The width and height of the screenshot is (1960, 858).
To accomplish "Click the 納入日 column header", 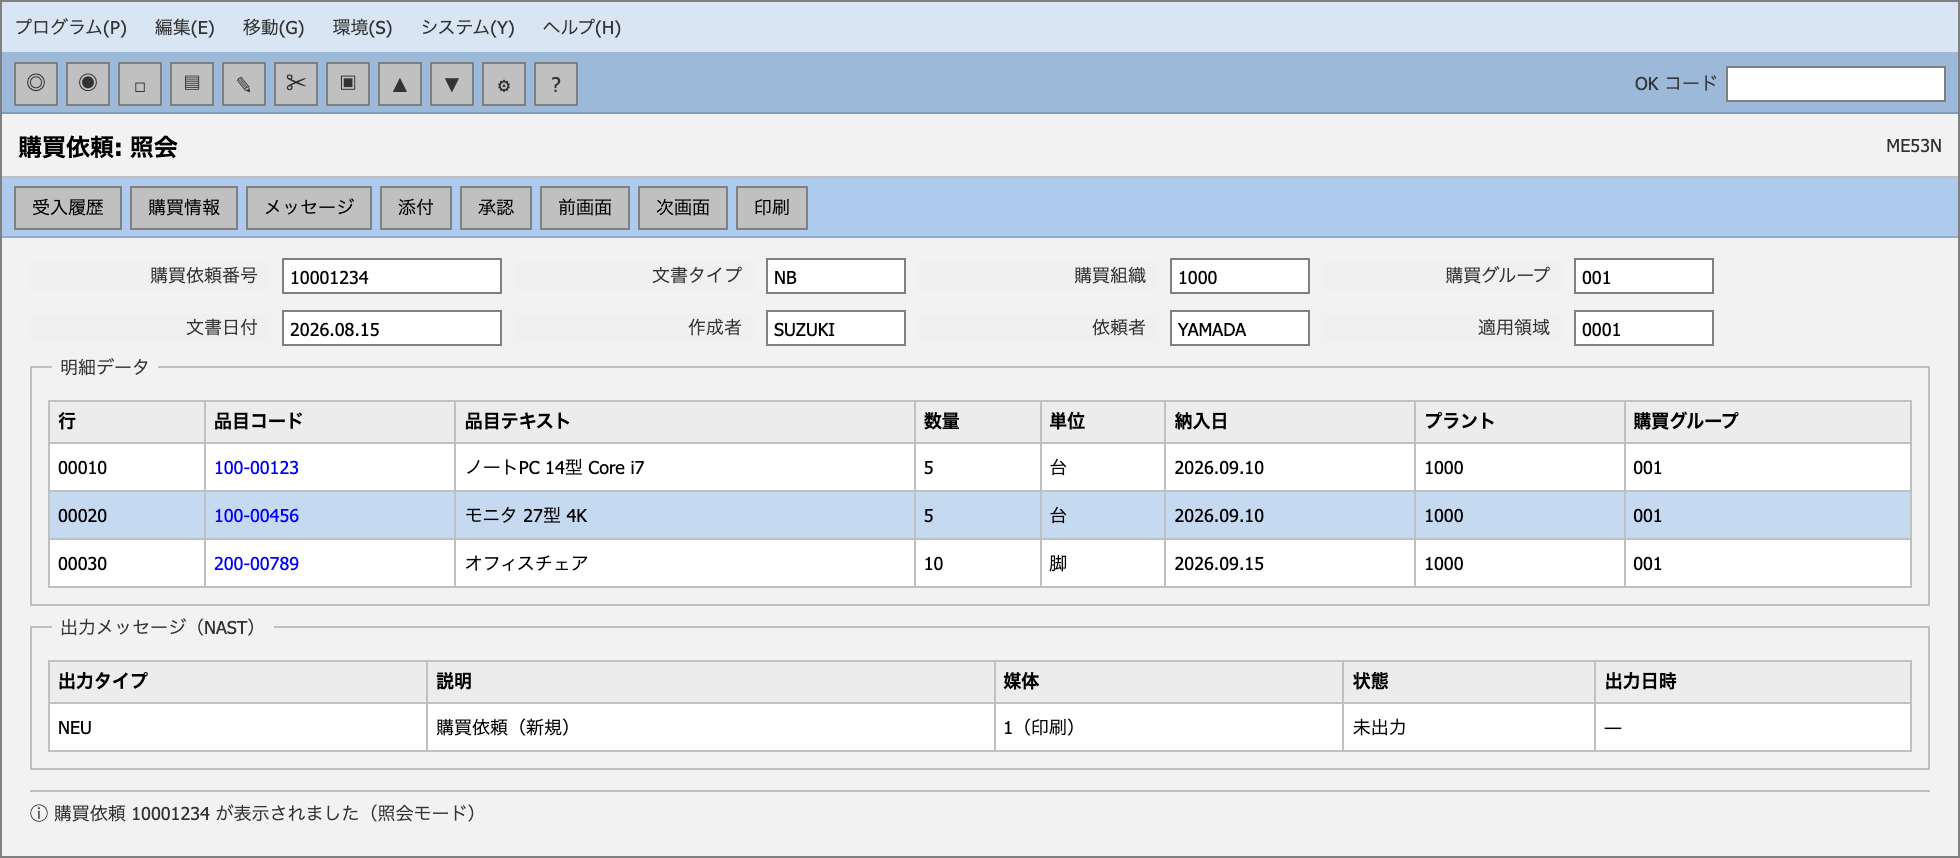I will point(1290,422).
